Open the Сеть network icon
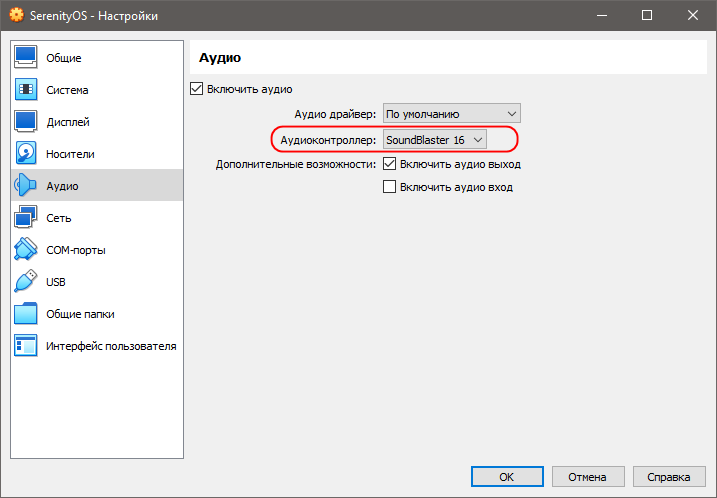The width and height of the screenshot is (717, 498). click(26, 217)
